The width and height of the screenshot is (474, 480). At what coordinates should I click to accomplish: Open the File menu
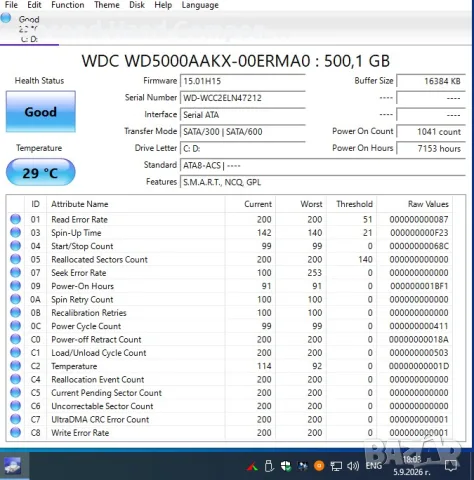pyautogui.click(x=11, y=5)
